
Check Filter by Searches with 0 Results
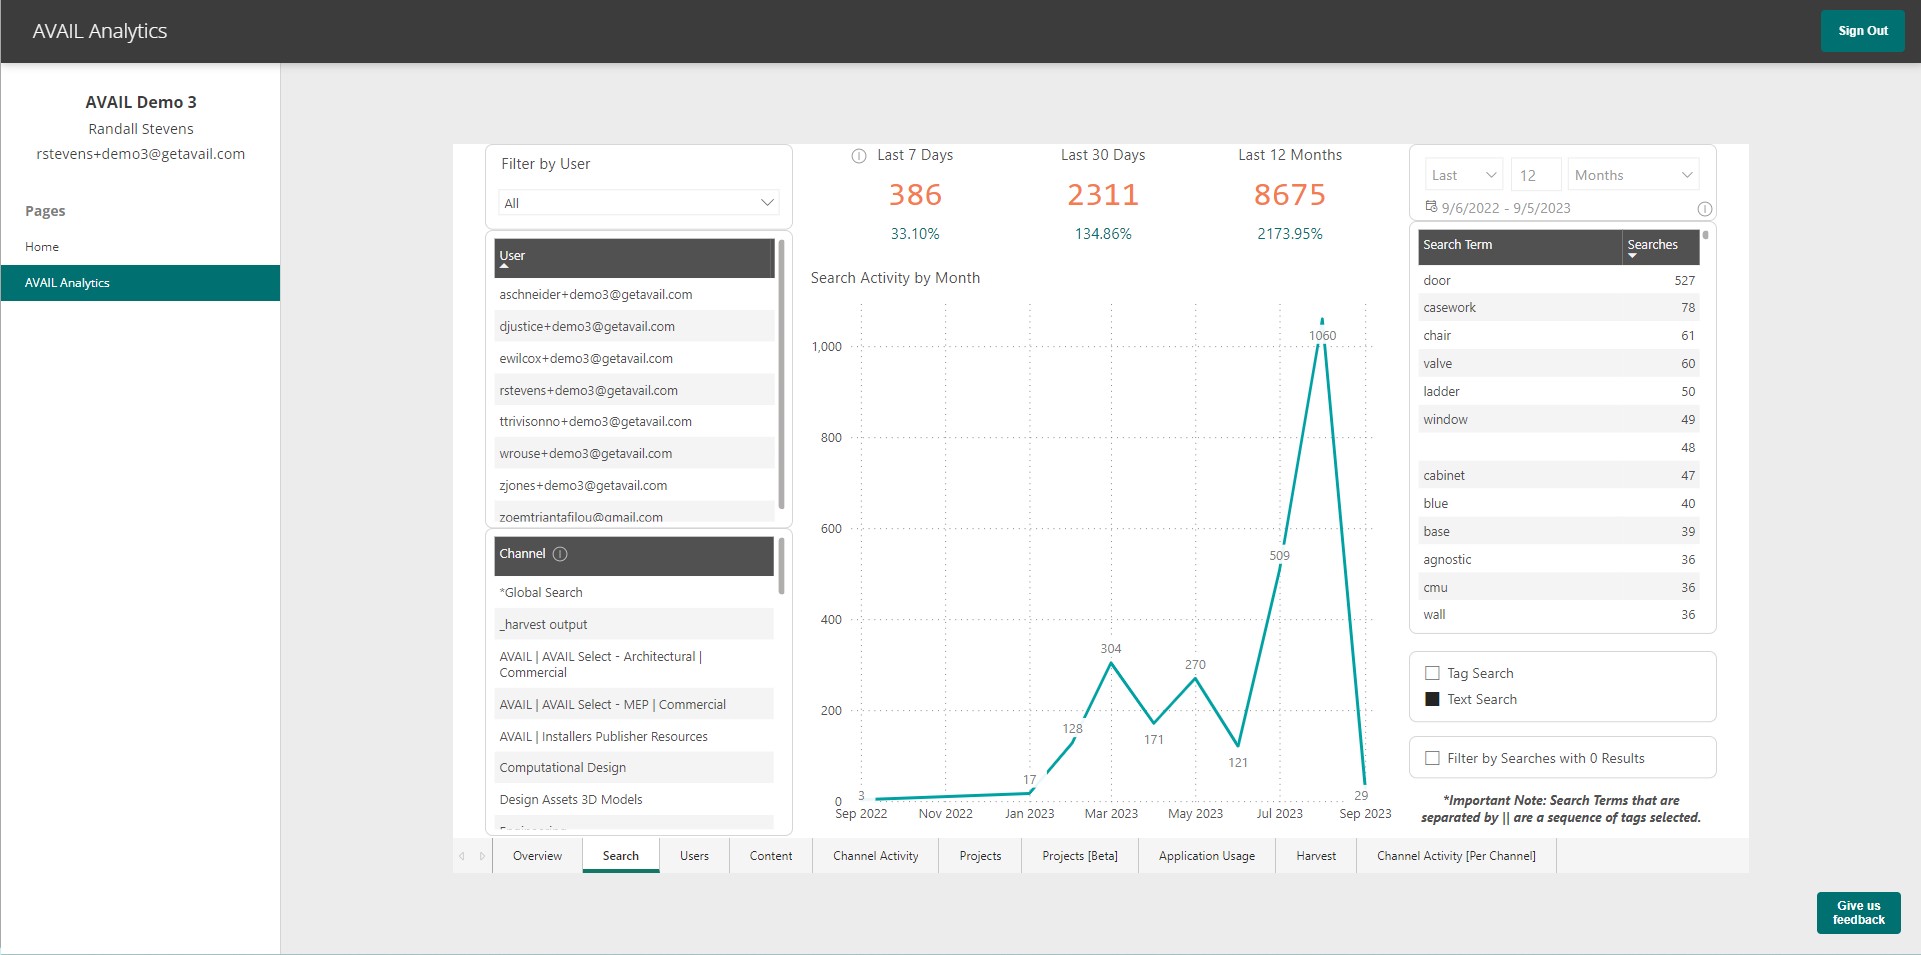click(x=1432, y=759)
